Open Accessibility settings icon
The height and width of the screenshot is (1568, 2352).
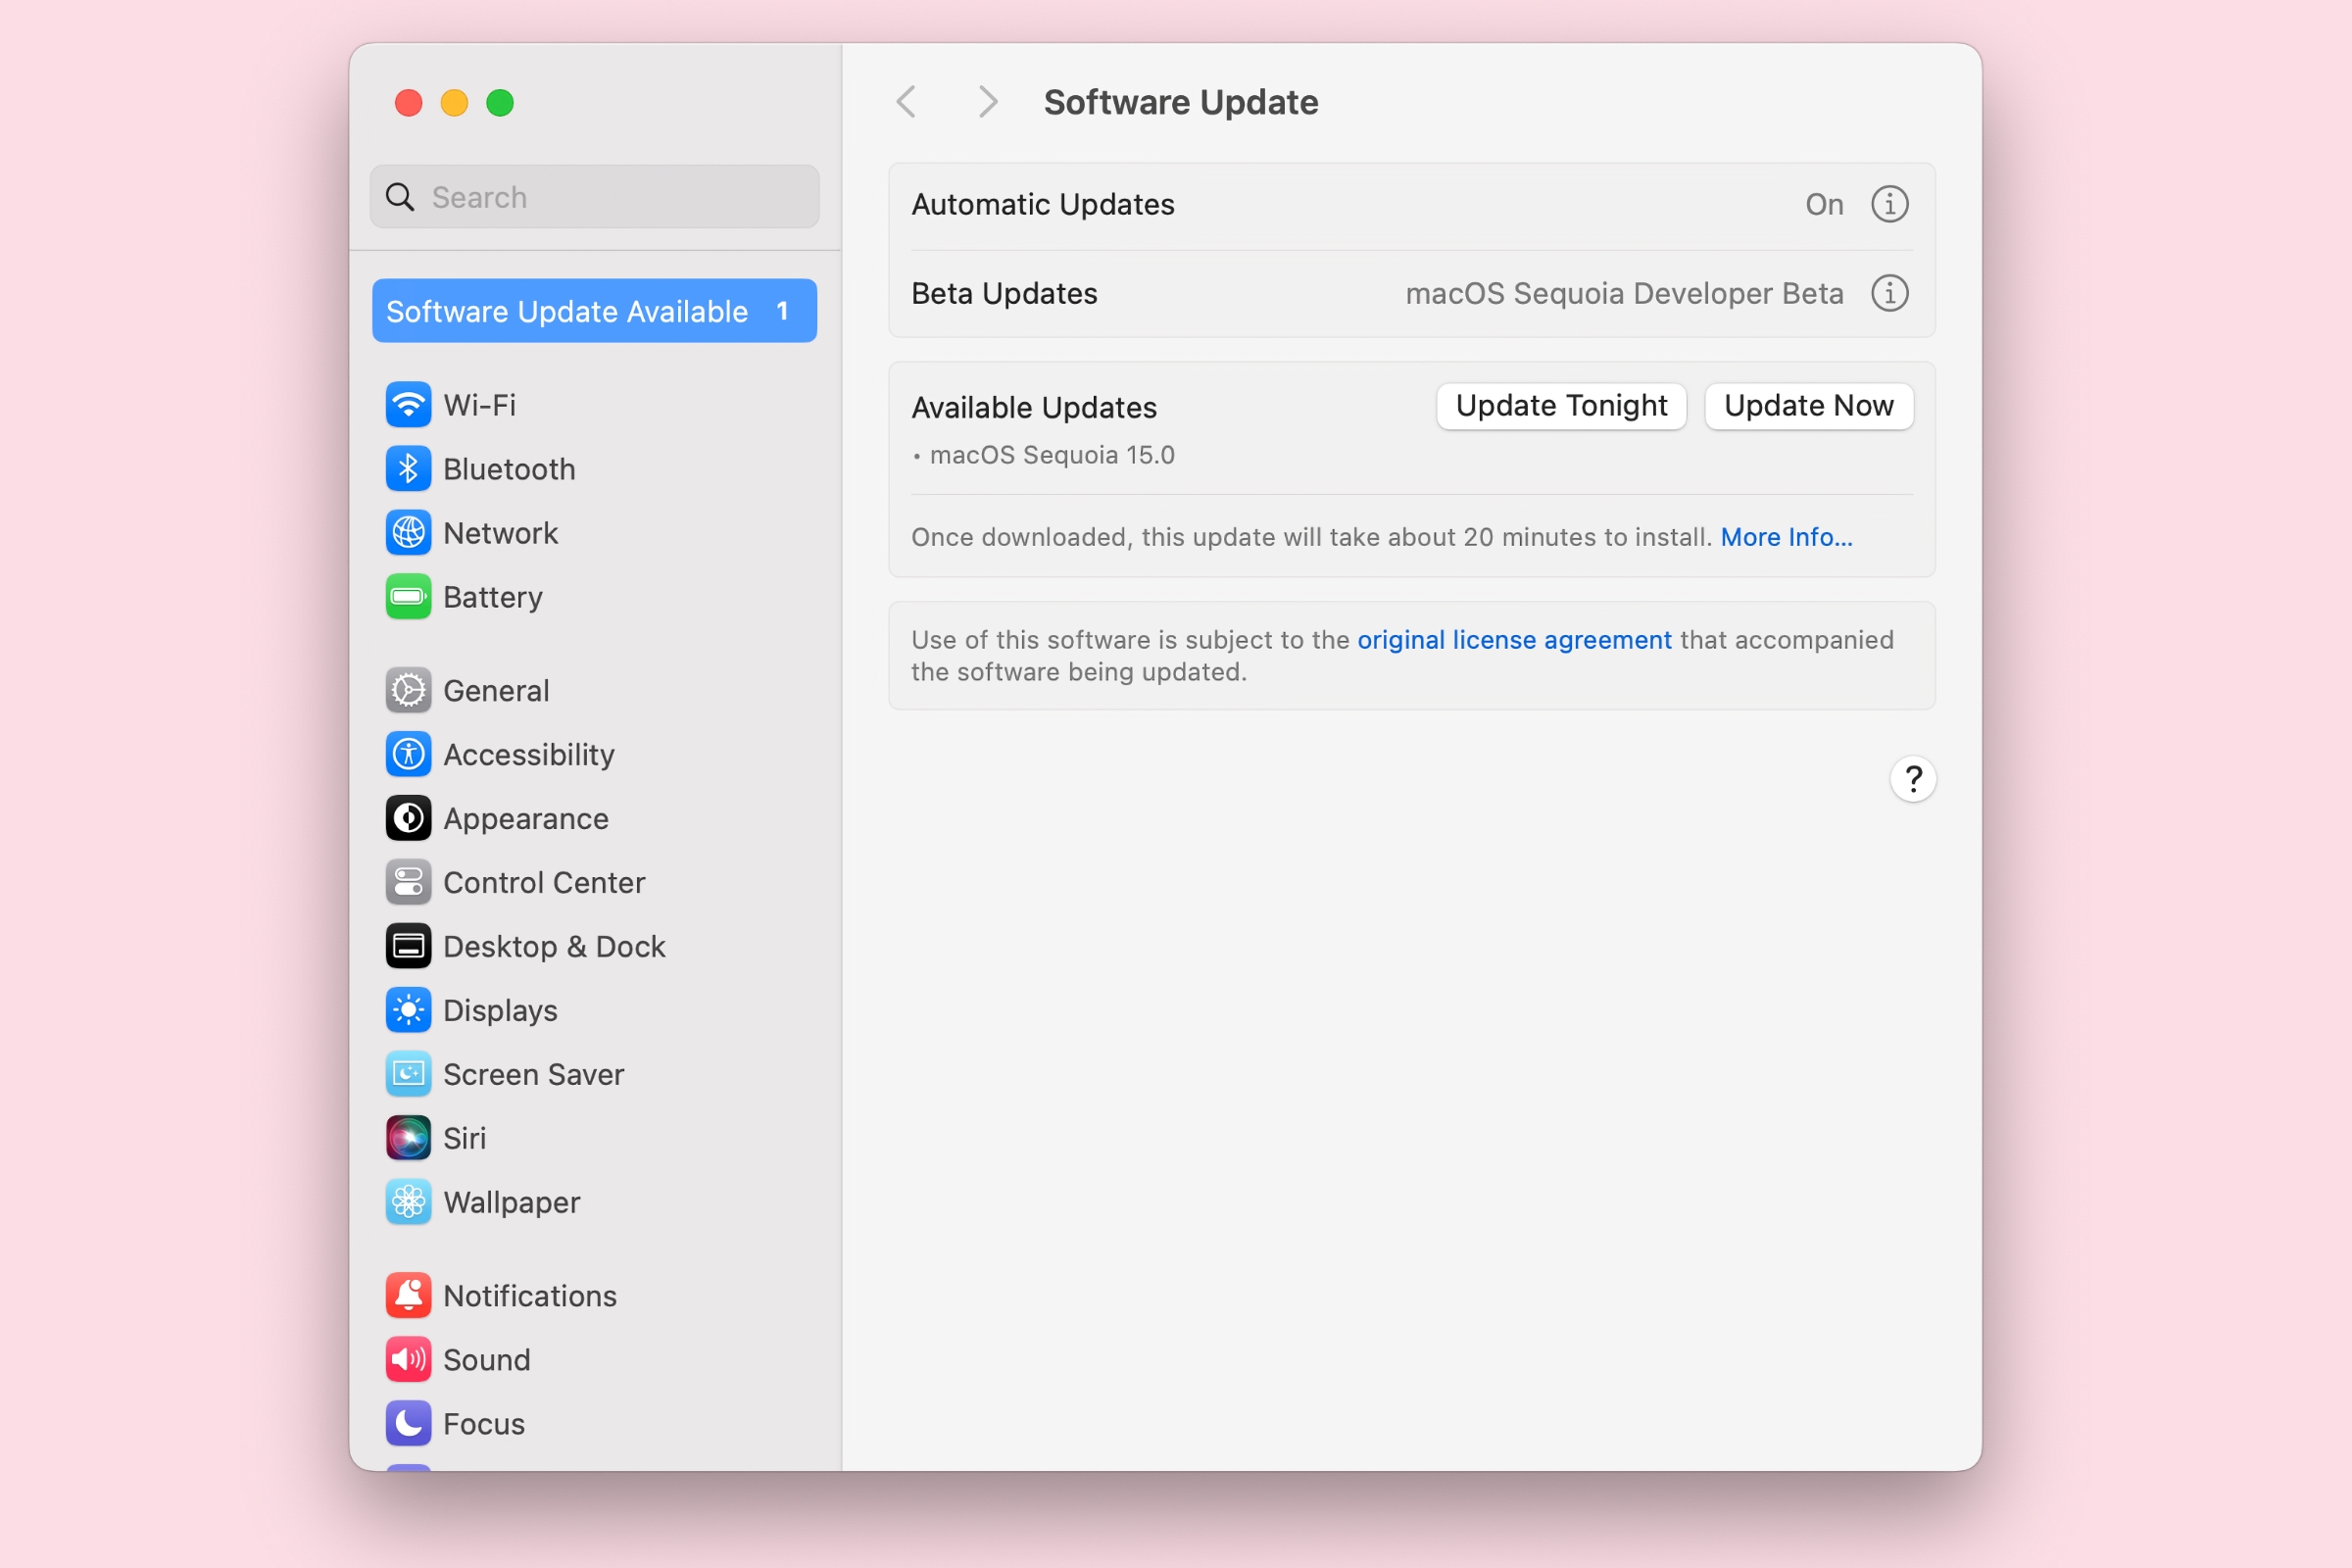408,754
